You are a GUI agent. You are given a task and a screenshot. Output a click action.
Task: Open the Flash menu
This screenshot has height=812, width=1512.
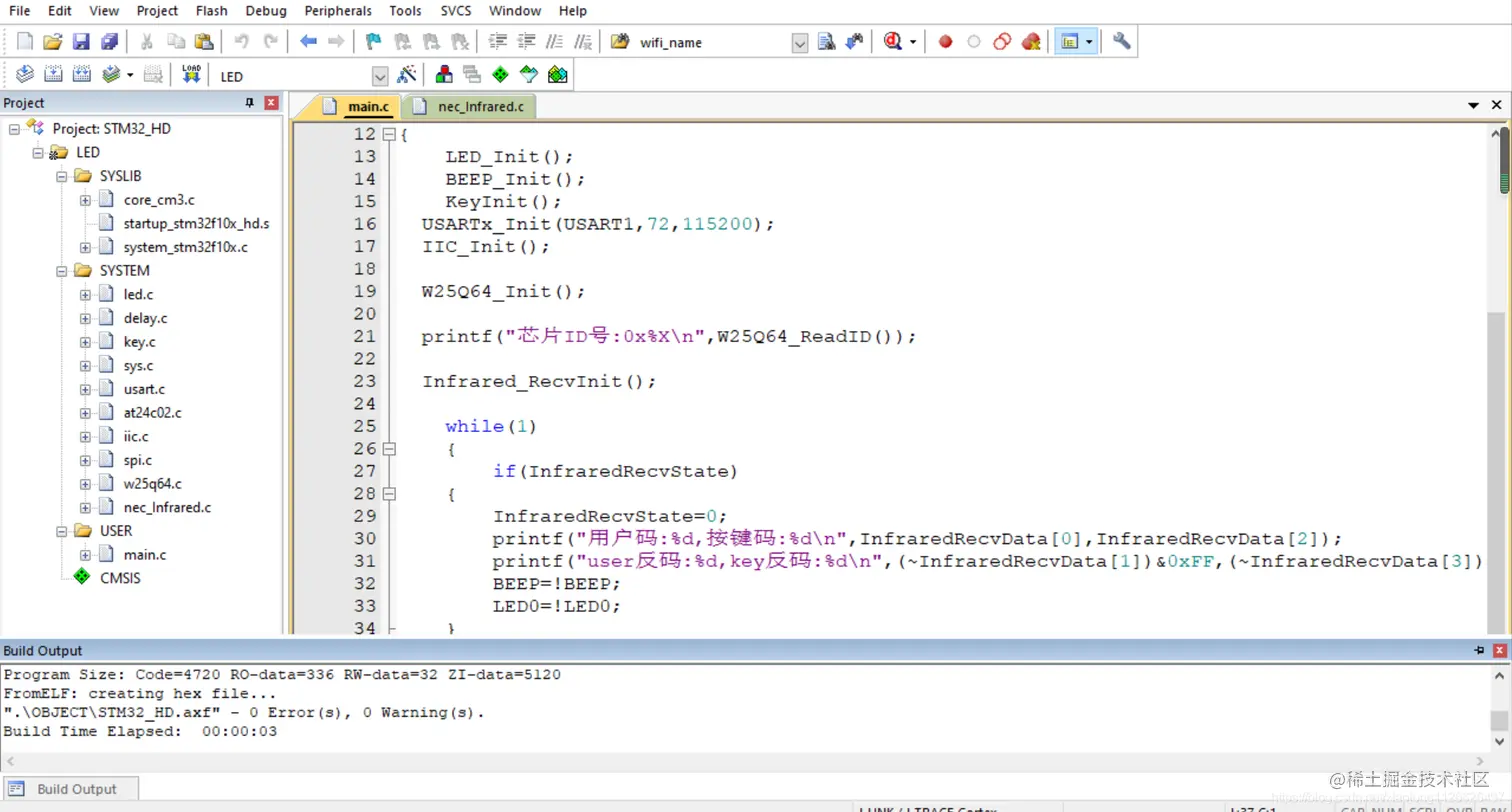pyautogui.click(x=211, y=11)
